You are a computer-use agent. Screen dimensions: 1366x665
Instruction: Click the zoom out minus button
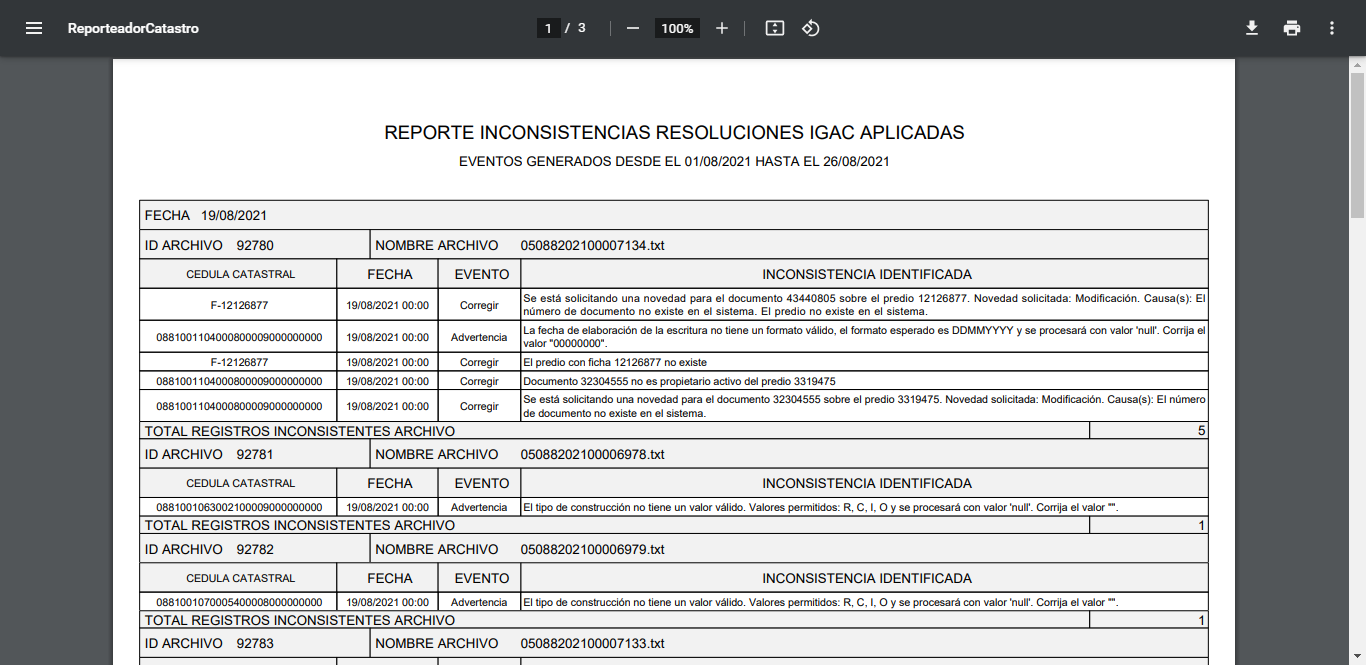pos(632,28)
